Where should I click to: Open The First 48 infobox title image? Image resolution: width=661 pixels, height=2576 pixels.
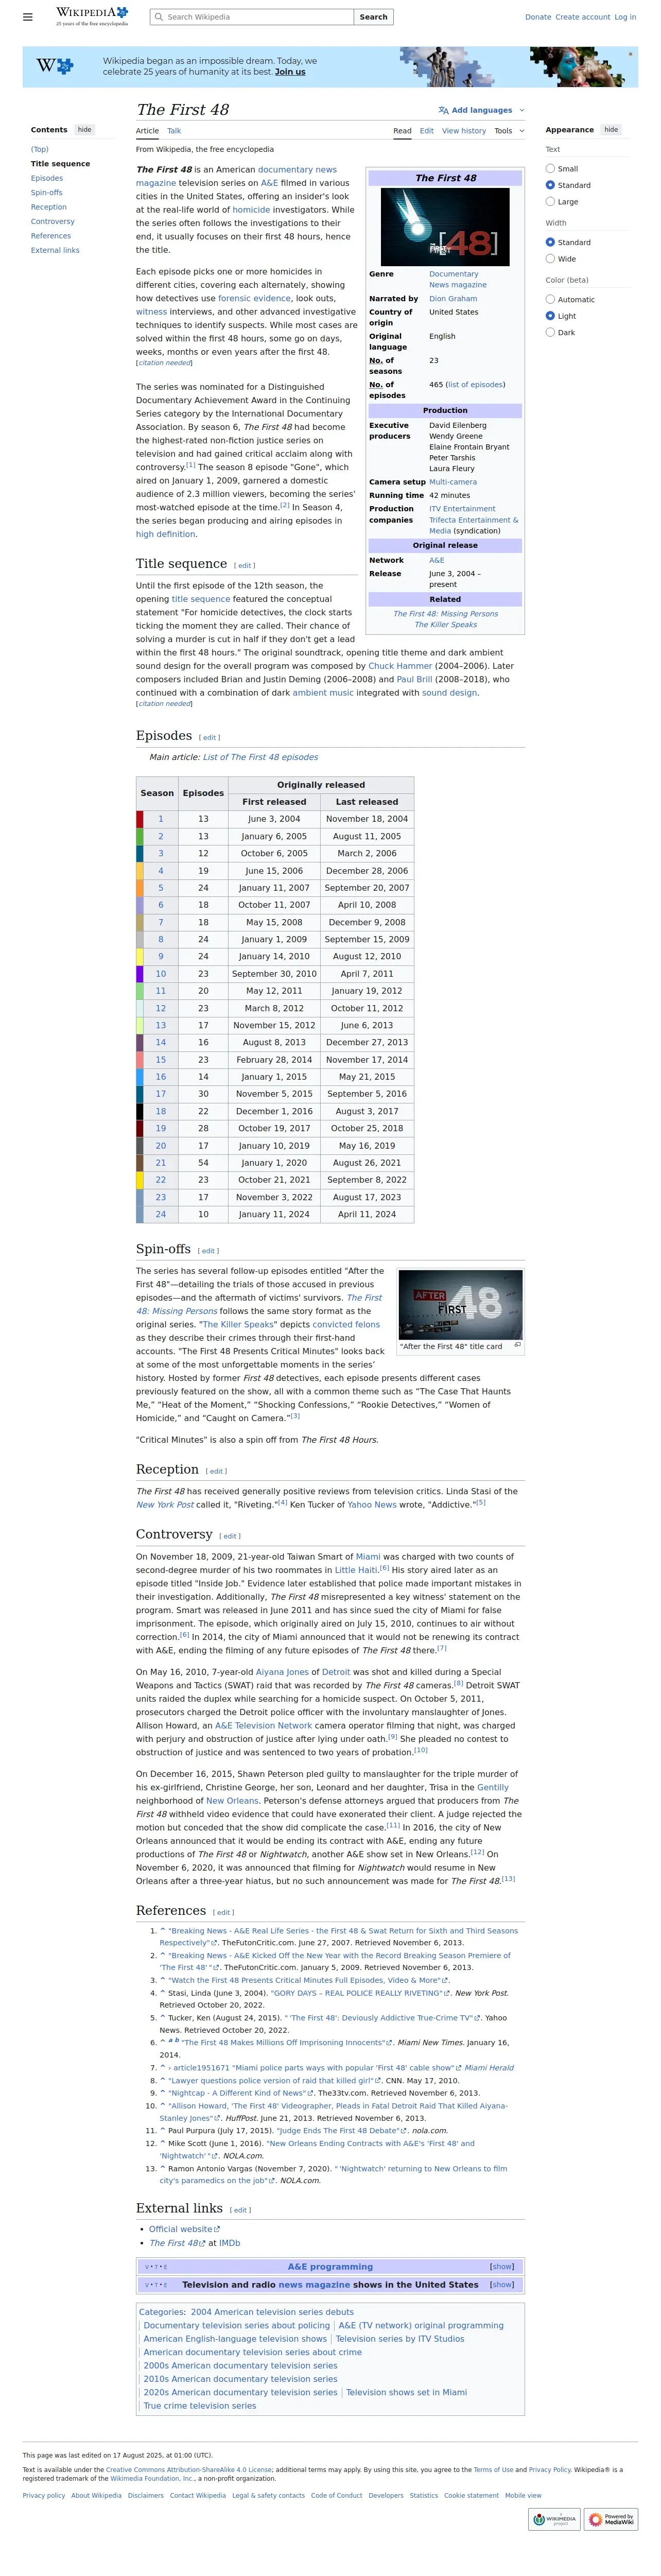coord(445,228)
